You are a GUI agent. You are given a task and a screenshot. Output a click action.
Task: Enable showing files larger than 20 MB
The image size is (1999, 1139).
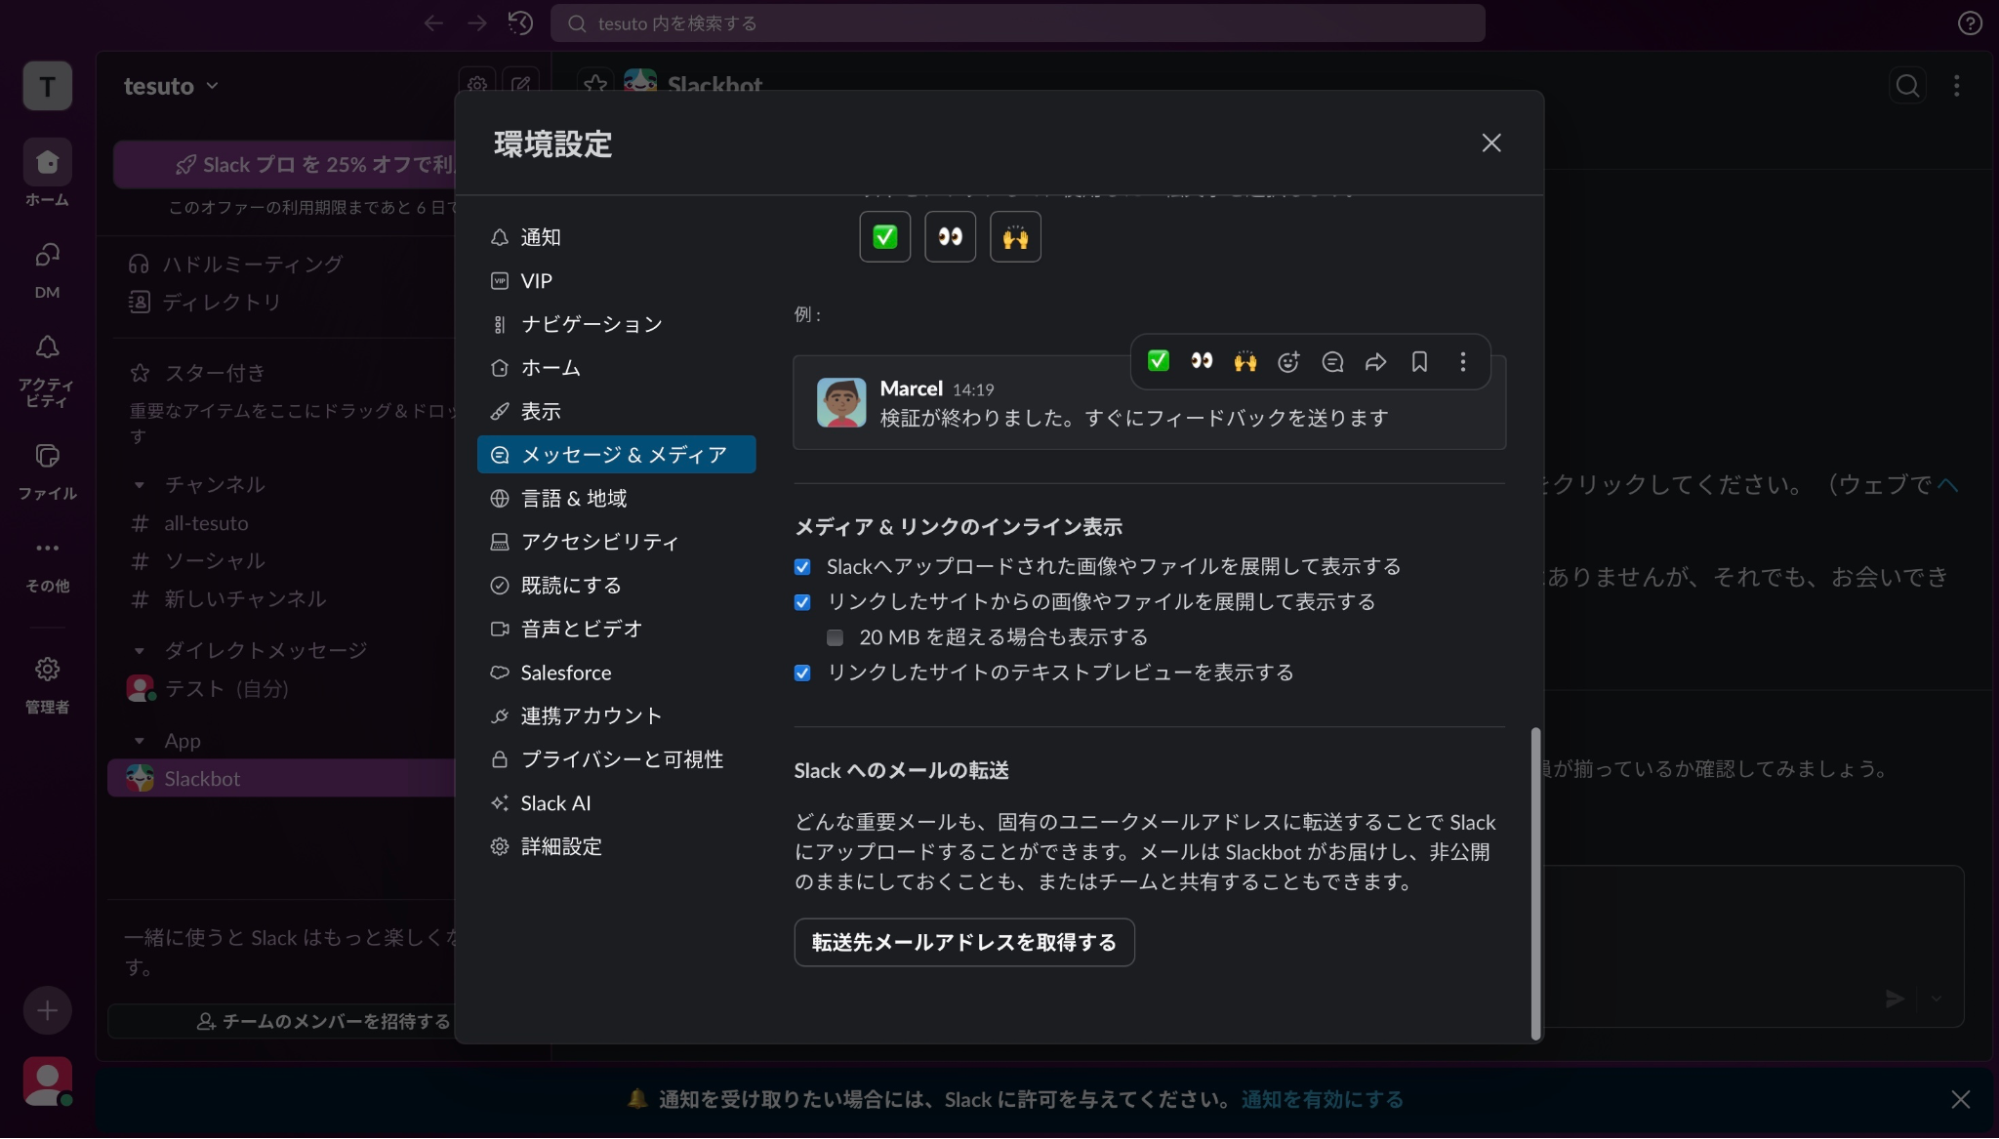tap(834, 637)
